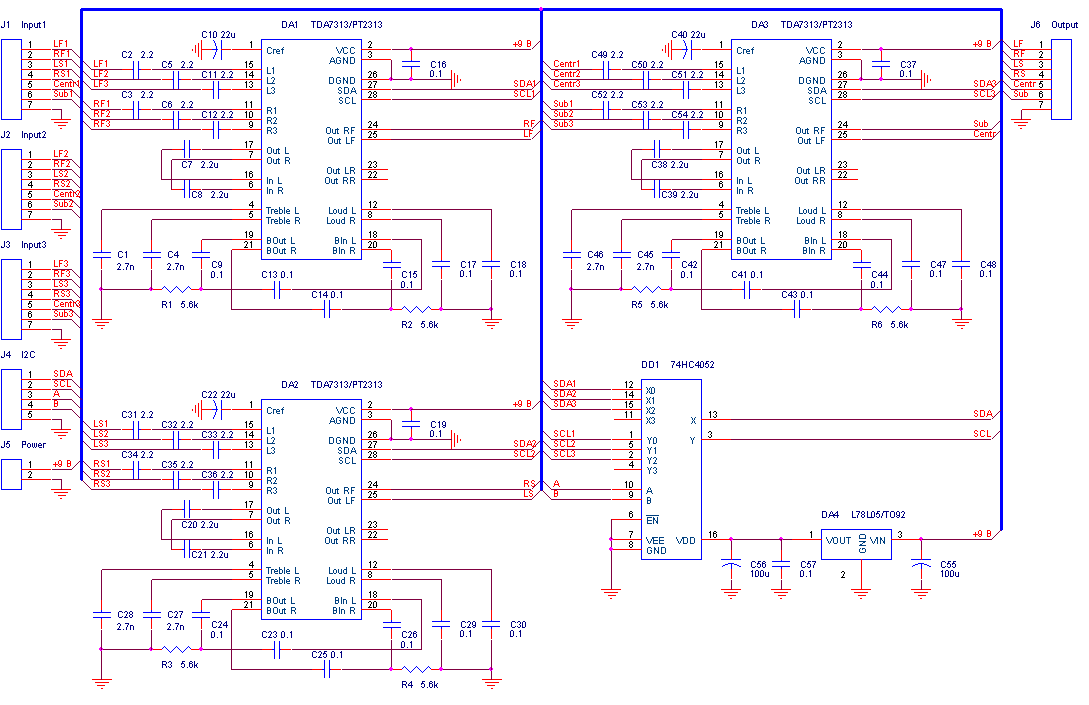Viewport: 1089px width, 705px height.
Task: Select the SDA1 net label at DD1
Action: point(564,383)
